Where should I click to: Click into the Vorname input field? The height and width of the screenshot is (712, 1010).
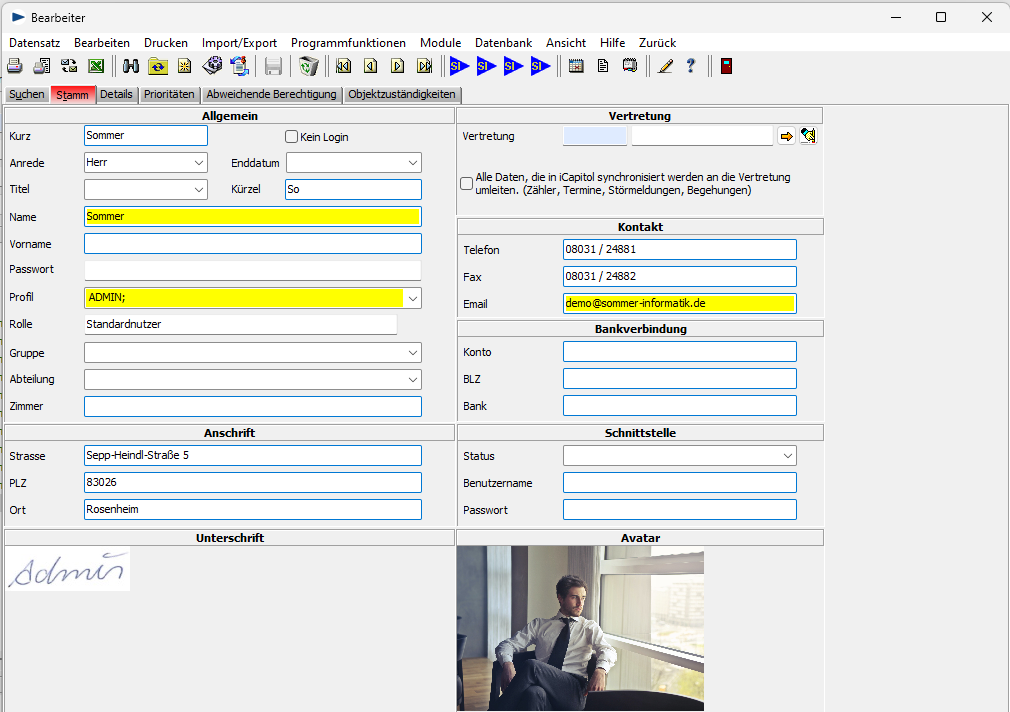coord(252,244)
